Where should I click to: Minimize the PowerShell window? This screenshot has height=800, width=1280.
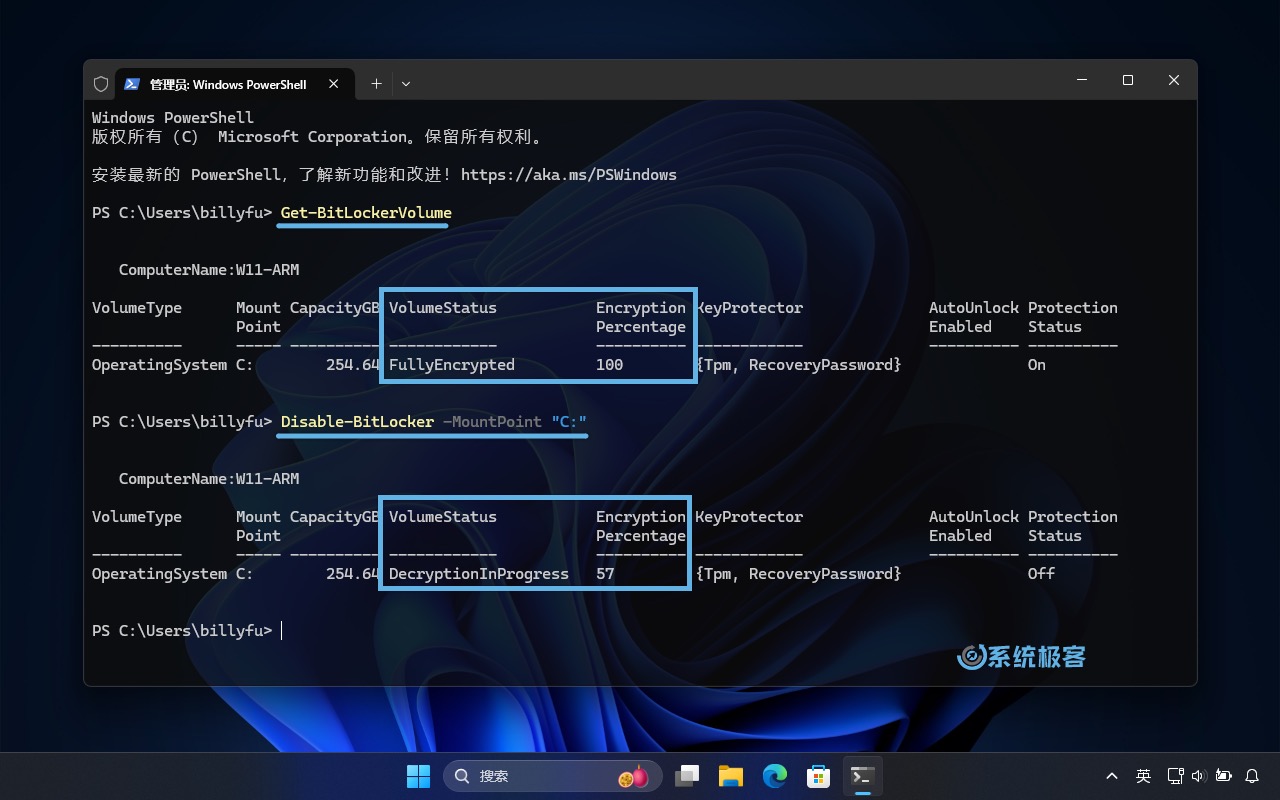(x=1082, y=80)
